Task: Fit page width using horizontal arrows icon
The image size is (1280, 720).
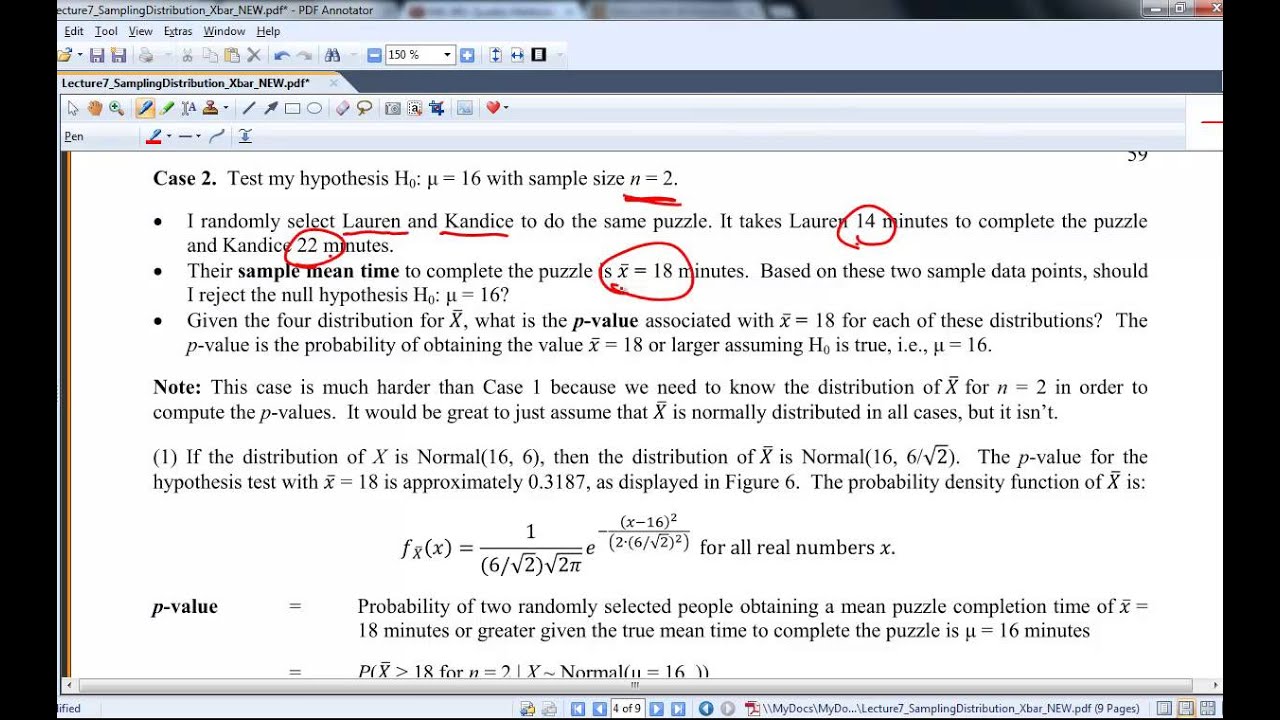Action: pyautogui.click(x=517, y=55)
